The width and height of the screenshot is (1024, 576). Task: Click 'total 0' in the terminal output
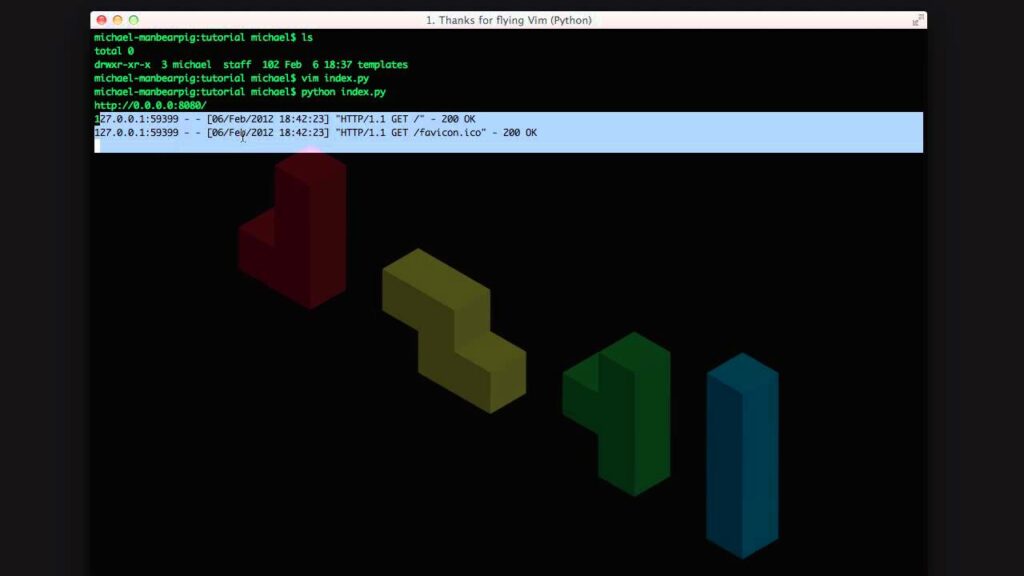click(x=114, y=51)
